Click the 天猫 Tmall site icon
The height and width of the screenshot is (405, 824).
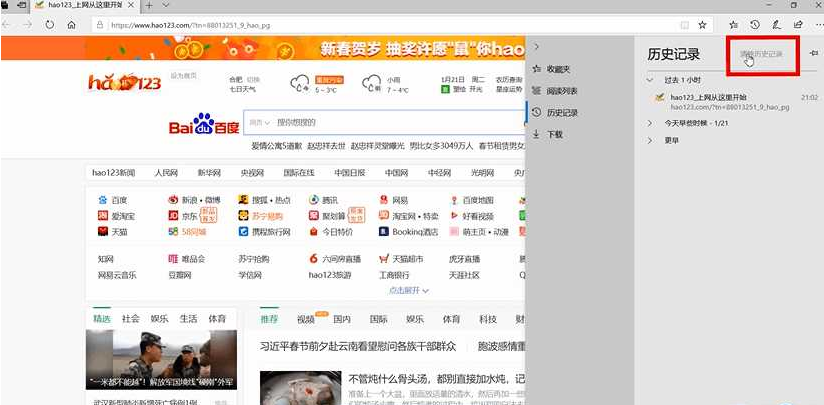click(x=103, y=231)
